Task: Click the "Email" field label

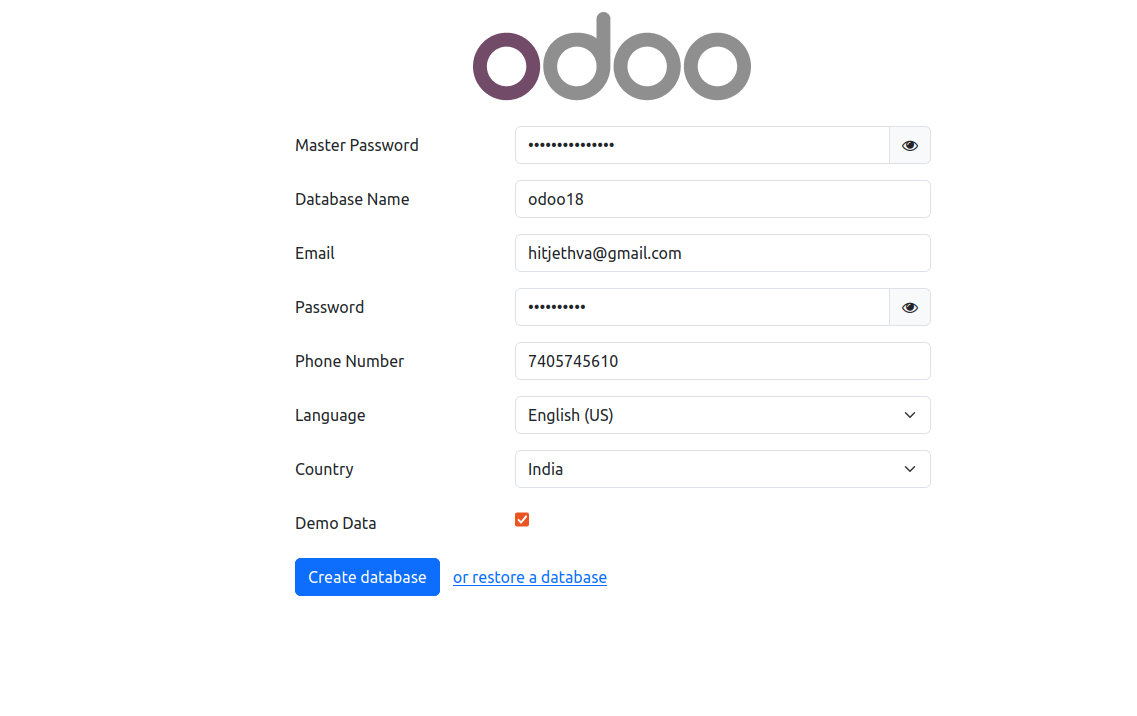Action: 314,253
